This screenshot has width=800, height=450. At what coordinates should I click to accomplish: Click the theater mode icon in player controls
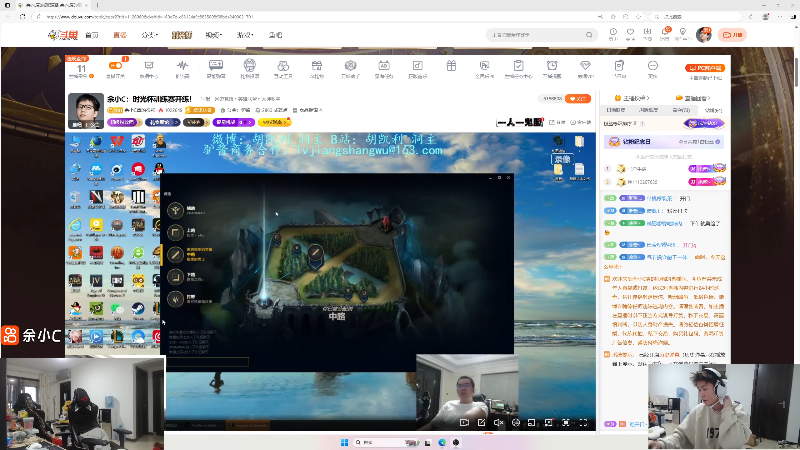566,422
